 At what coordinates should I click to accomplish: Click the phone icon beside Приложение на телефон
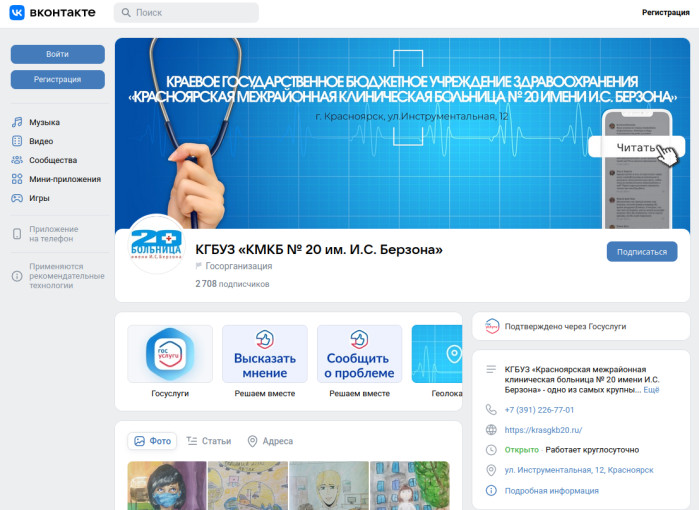coord(17,234)
